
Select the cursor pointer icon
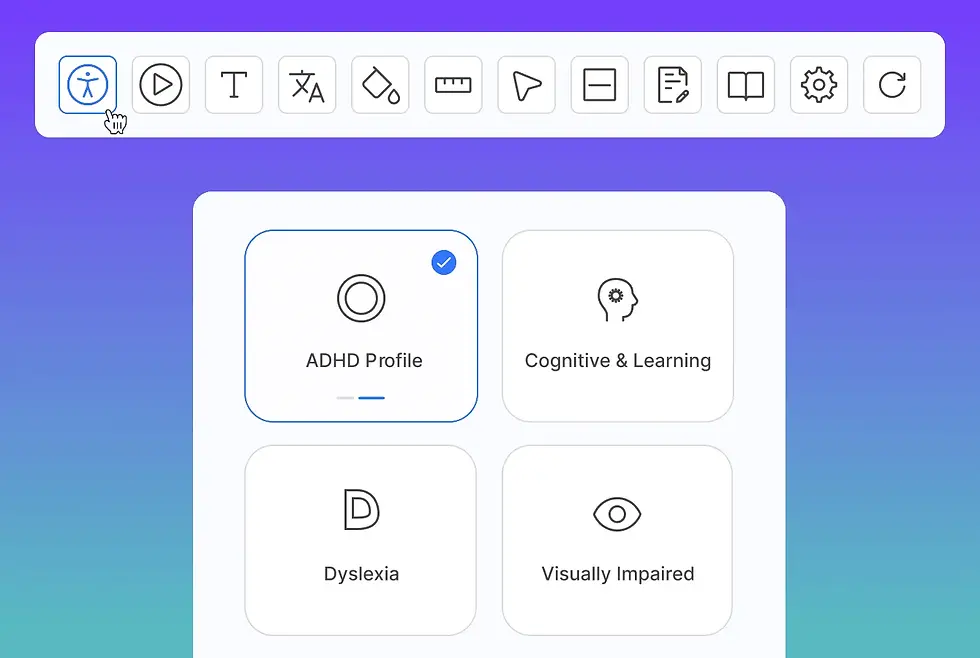[526, 85]
